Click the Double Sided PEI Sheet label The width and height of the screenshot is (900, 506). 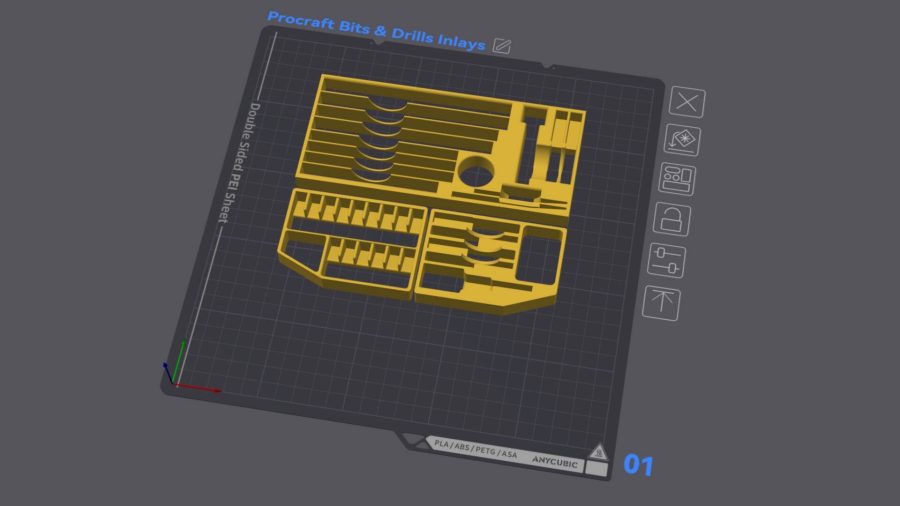[x=238, y=163]
